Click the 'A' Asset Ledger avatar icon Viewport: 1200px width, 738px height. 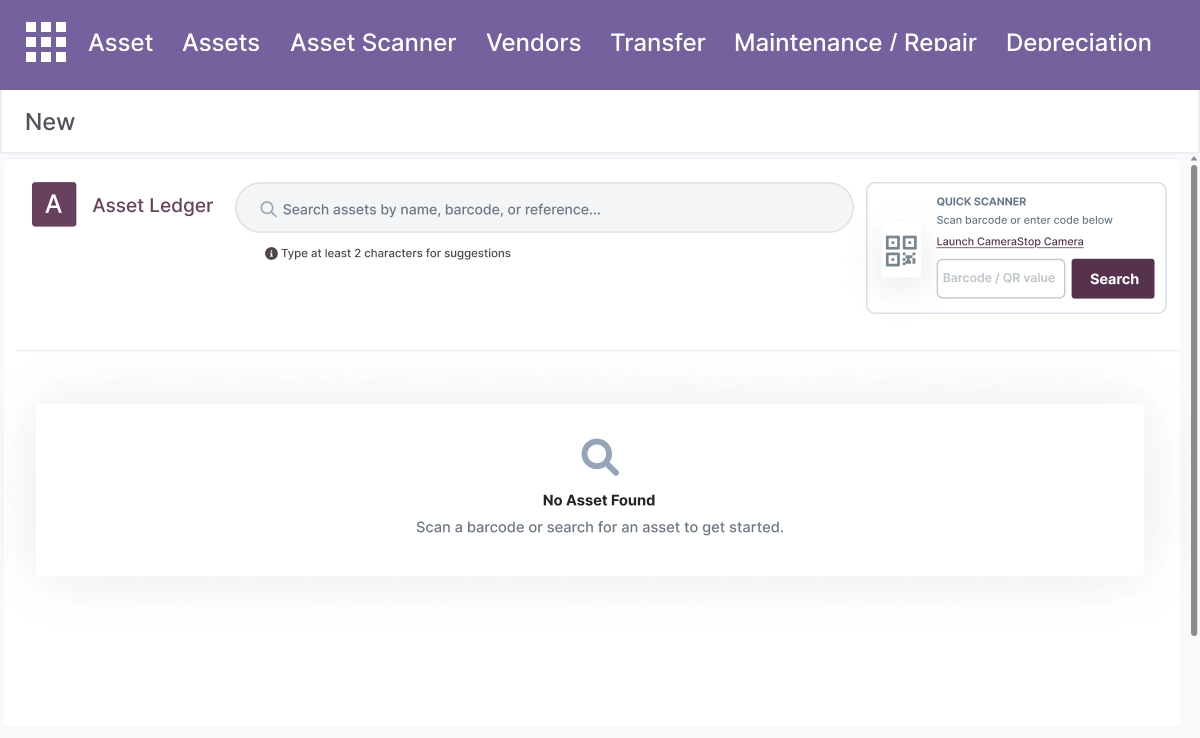click(x=54, y=205)
